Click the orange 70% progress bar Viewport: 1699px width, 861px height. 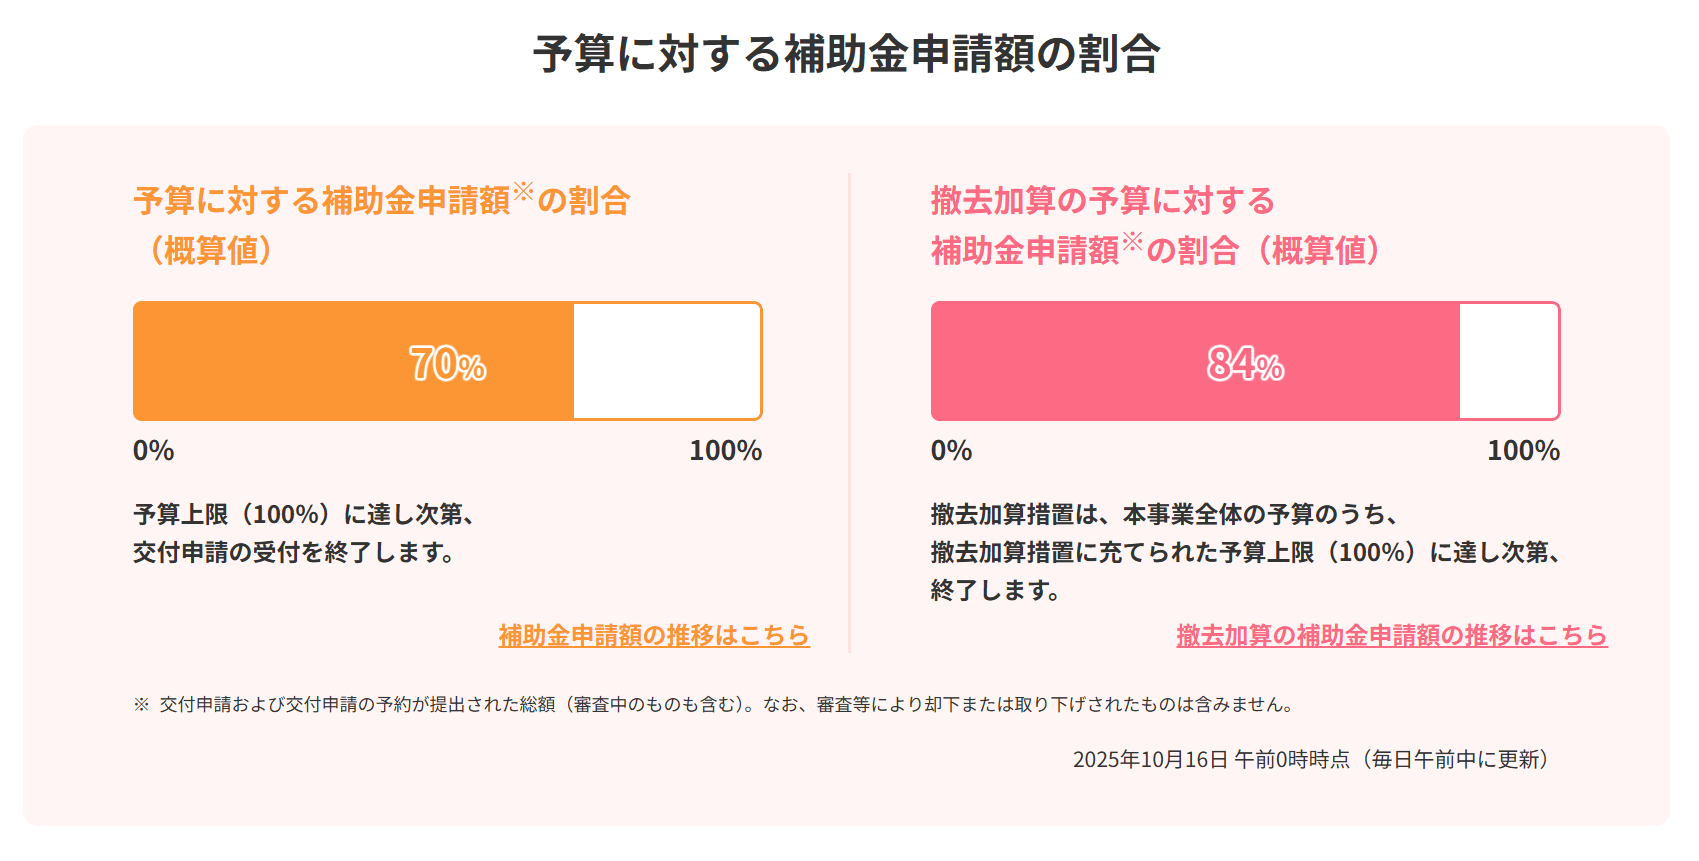click(350, 361)
